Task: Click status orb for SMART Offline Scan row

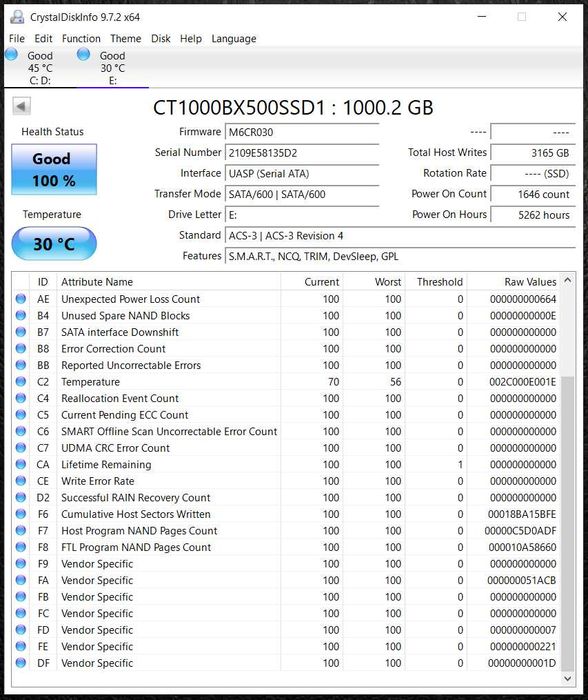Action: point(21,431)
